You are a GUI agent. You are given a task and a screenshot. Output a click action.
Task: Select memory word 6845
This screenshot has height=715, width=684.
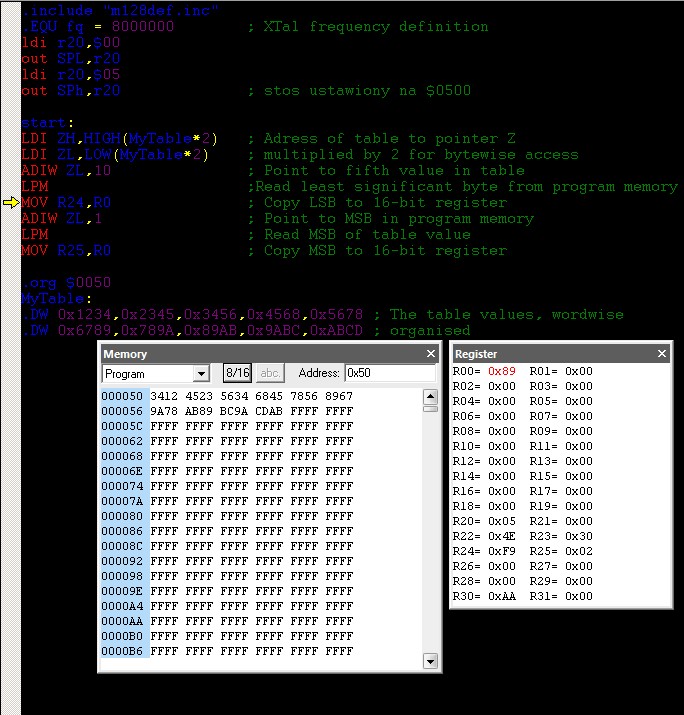pyautogui.click(x=269, y=396)
